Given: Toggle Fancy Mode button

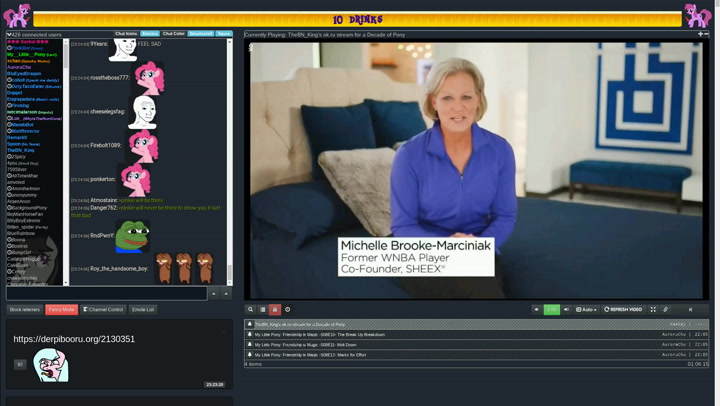Looking at the screenshot, I should [x=61, y=310].
